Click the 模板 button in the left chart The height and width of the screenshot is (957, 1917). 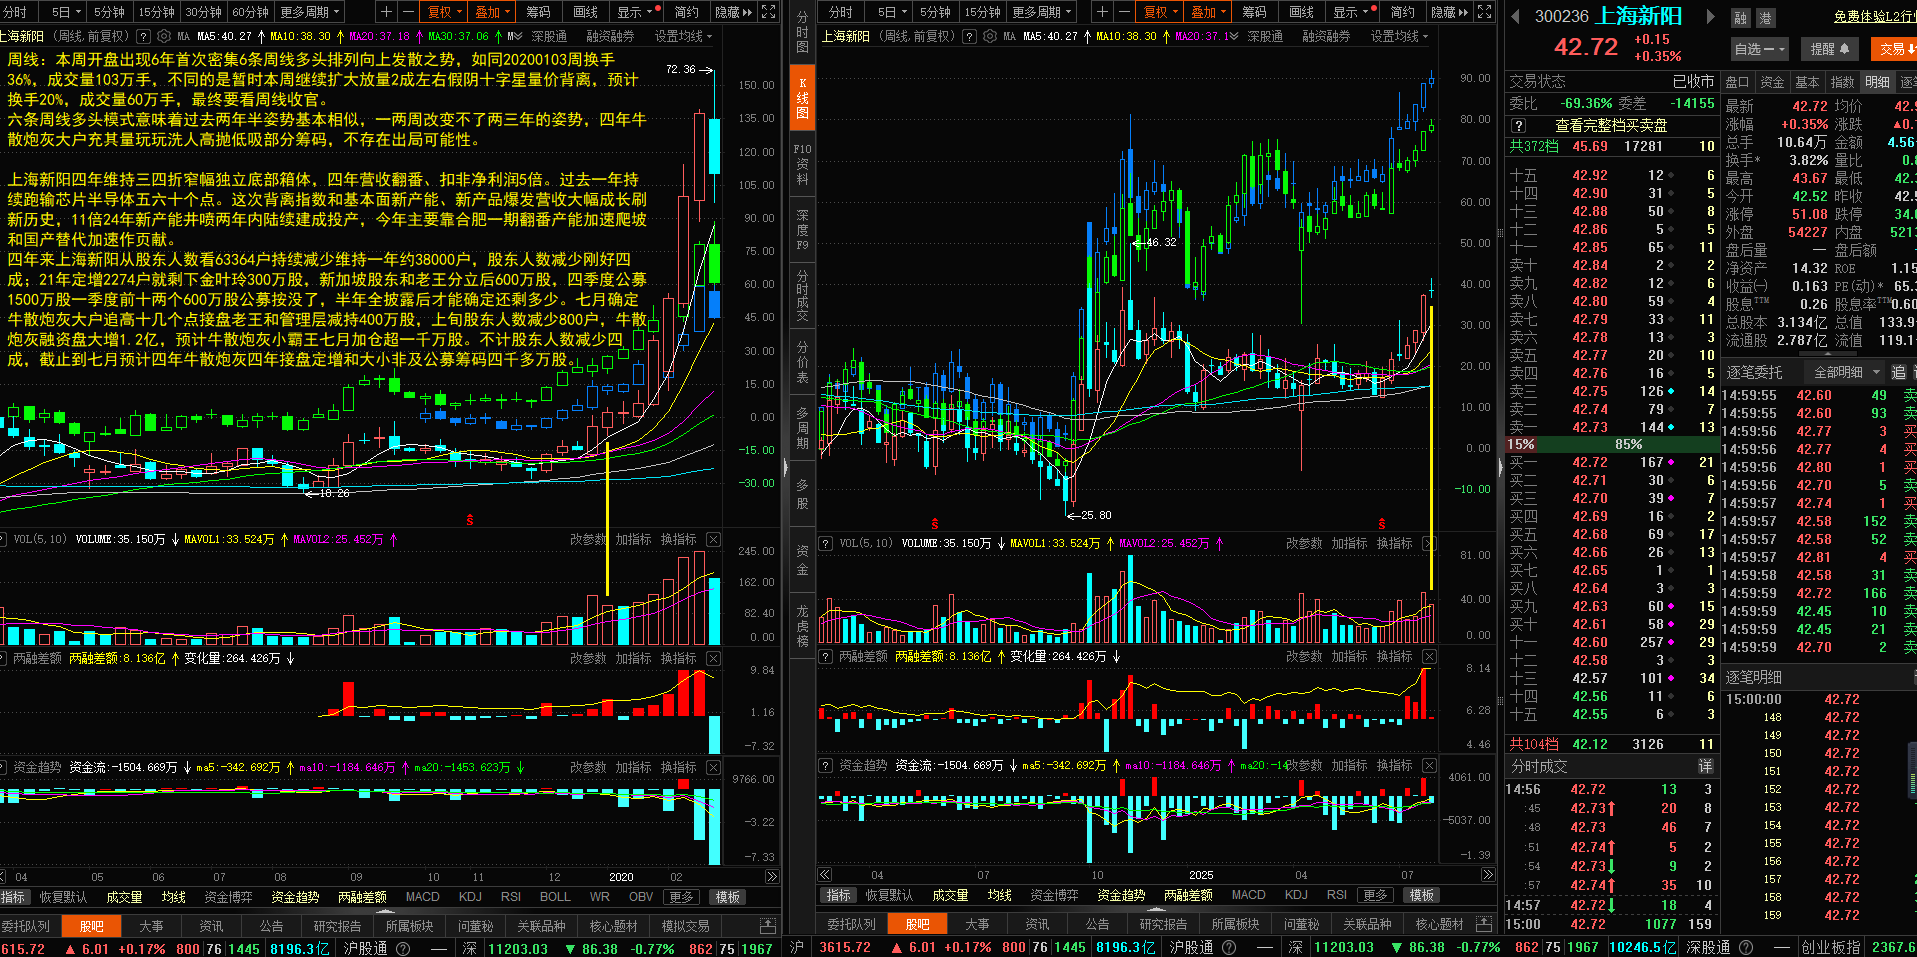tap(728, 897)
